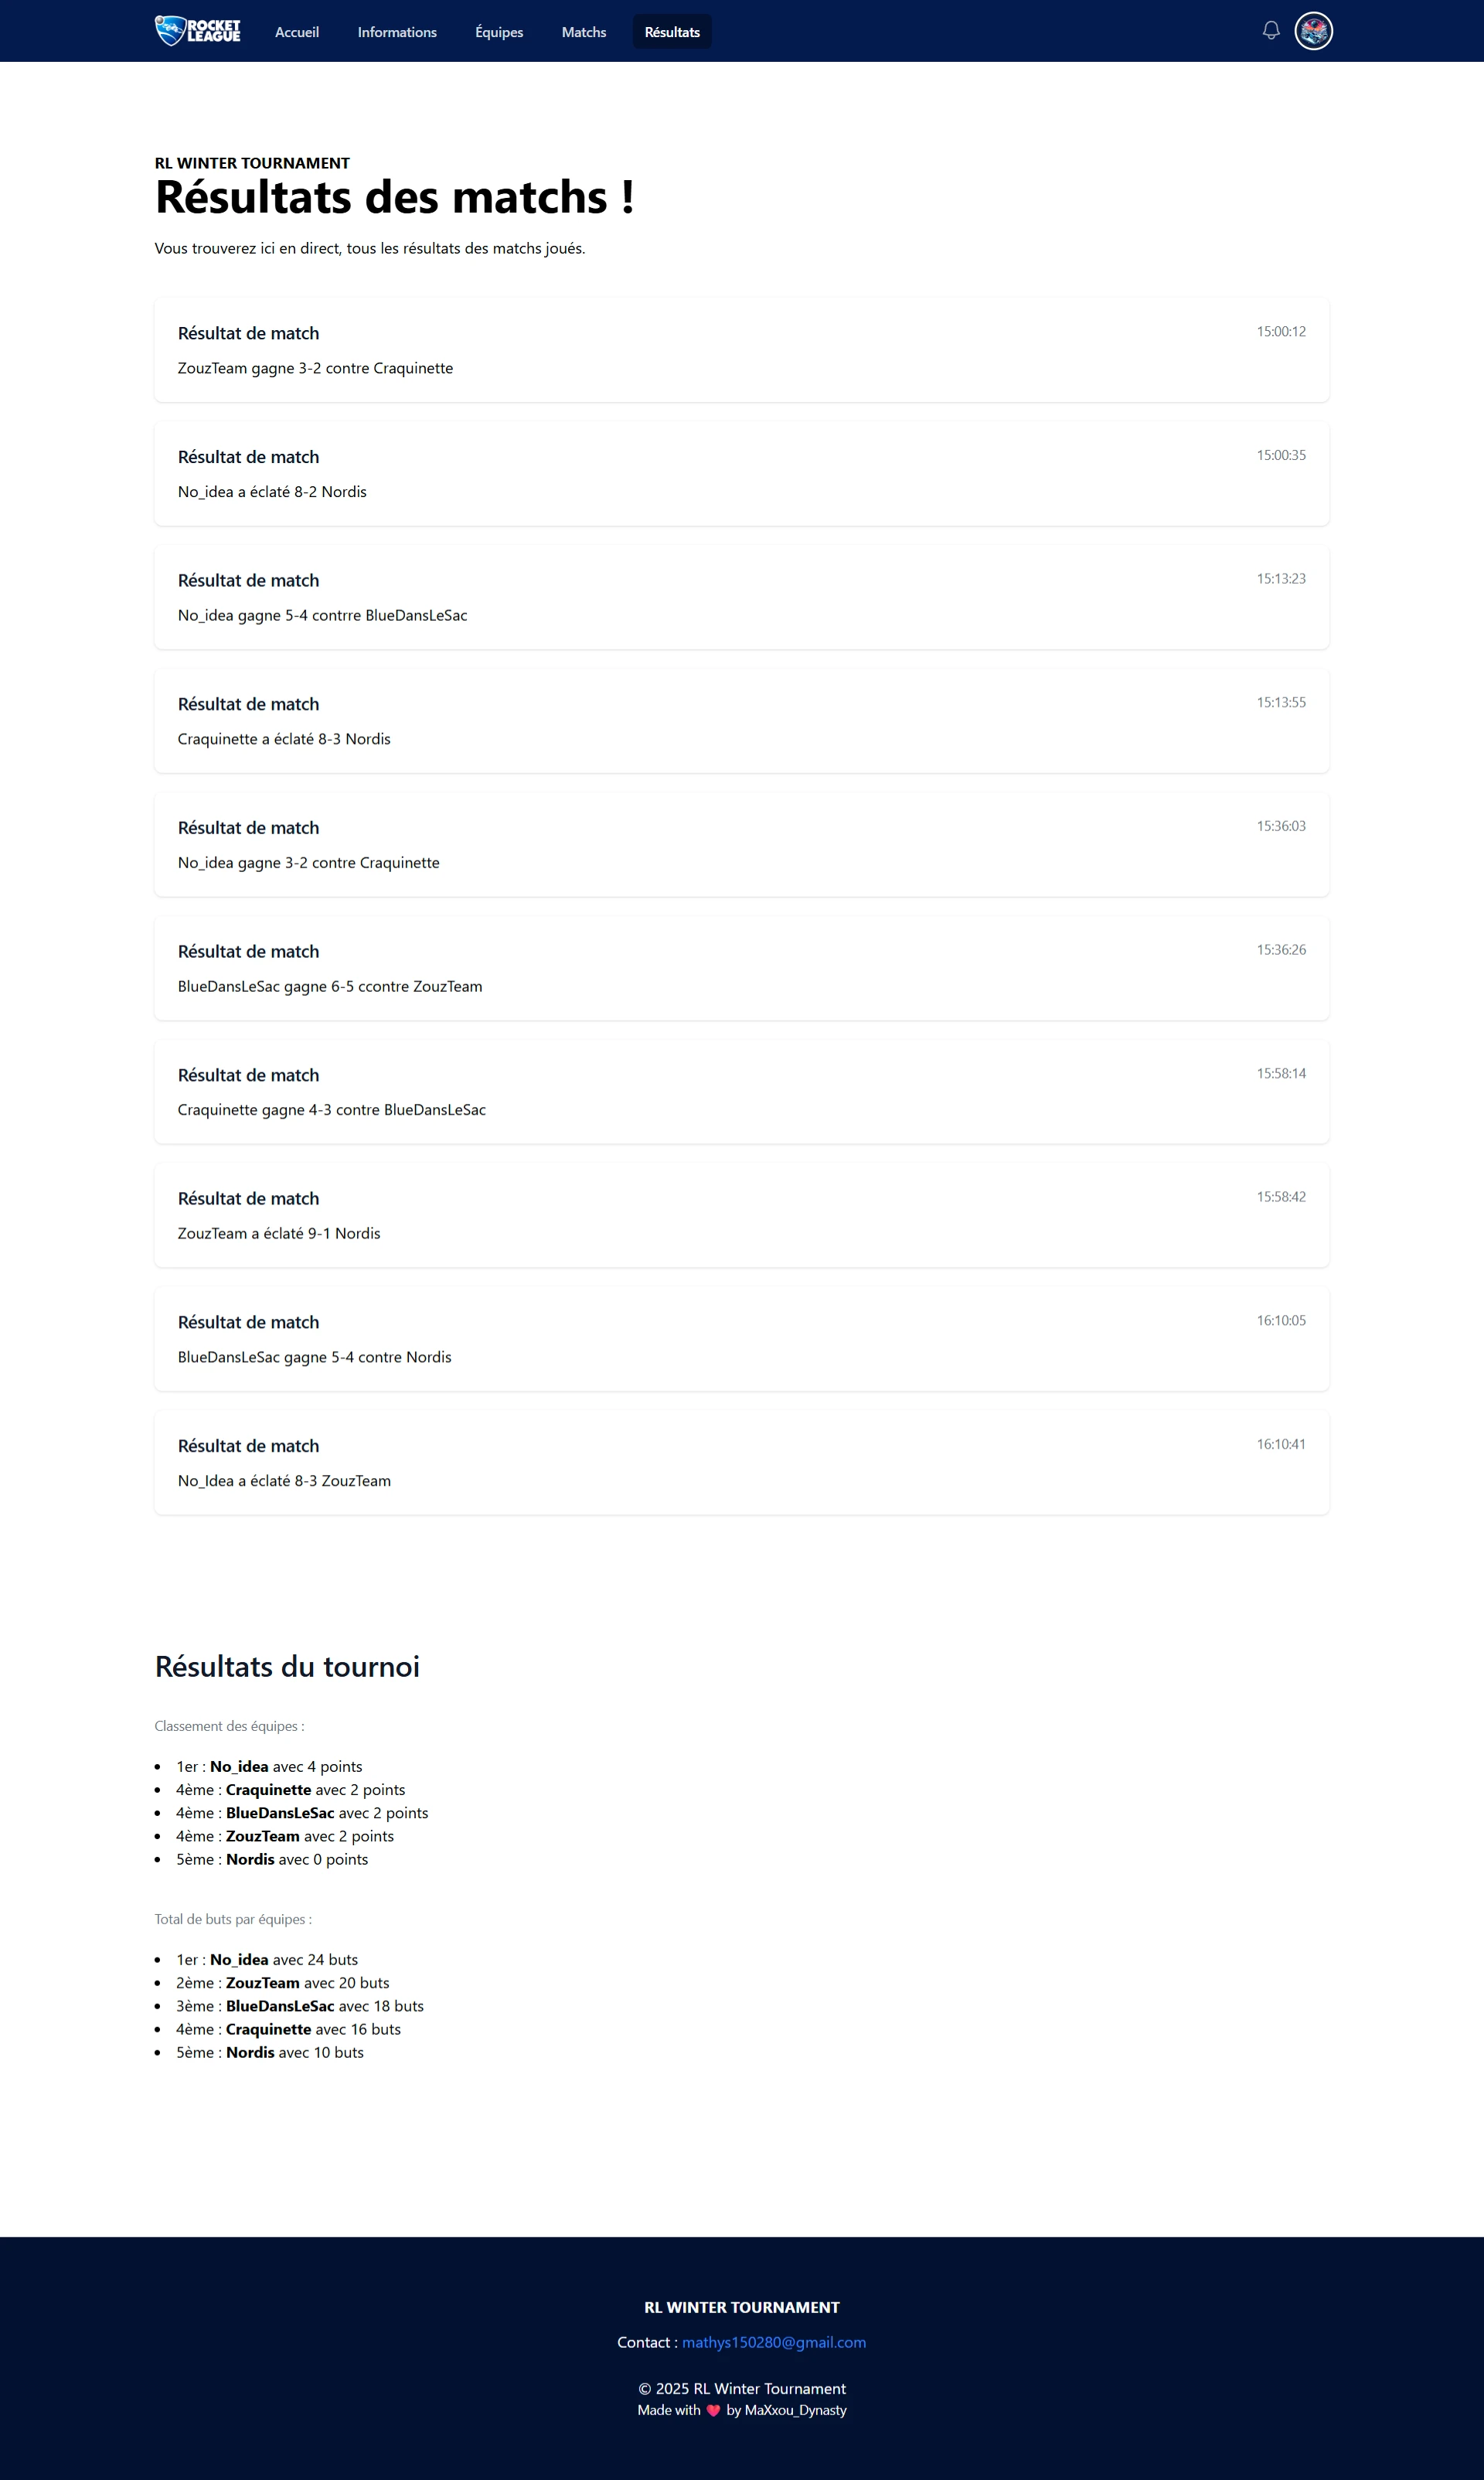Image resolution: width=1484 pixels, height=2480 pixels.
Task: Click the BlueDansLeSac 6-5 ZouzTeam result
Action: pyautogui.click(x=741, y=968)
